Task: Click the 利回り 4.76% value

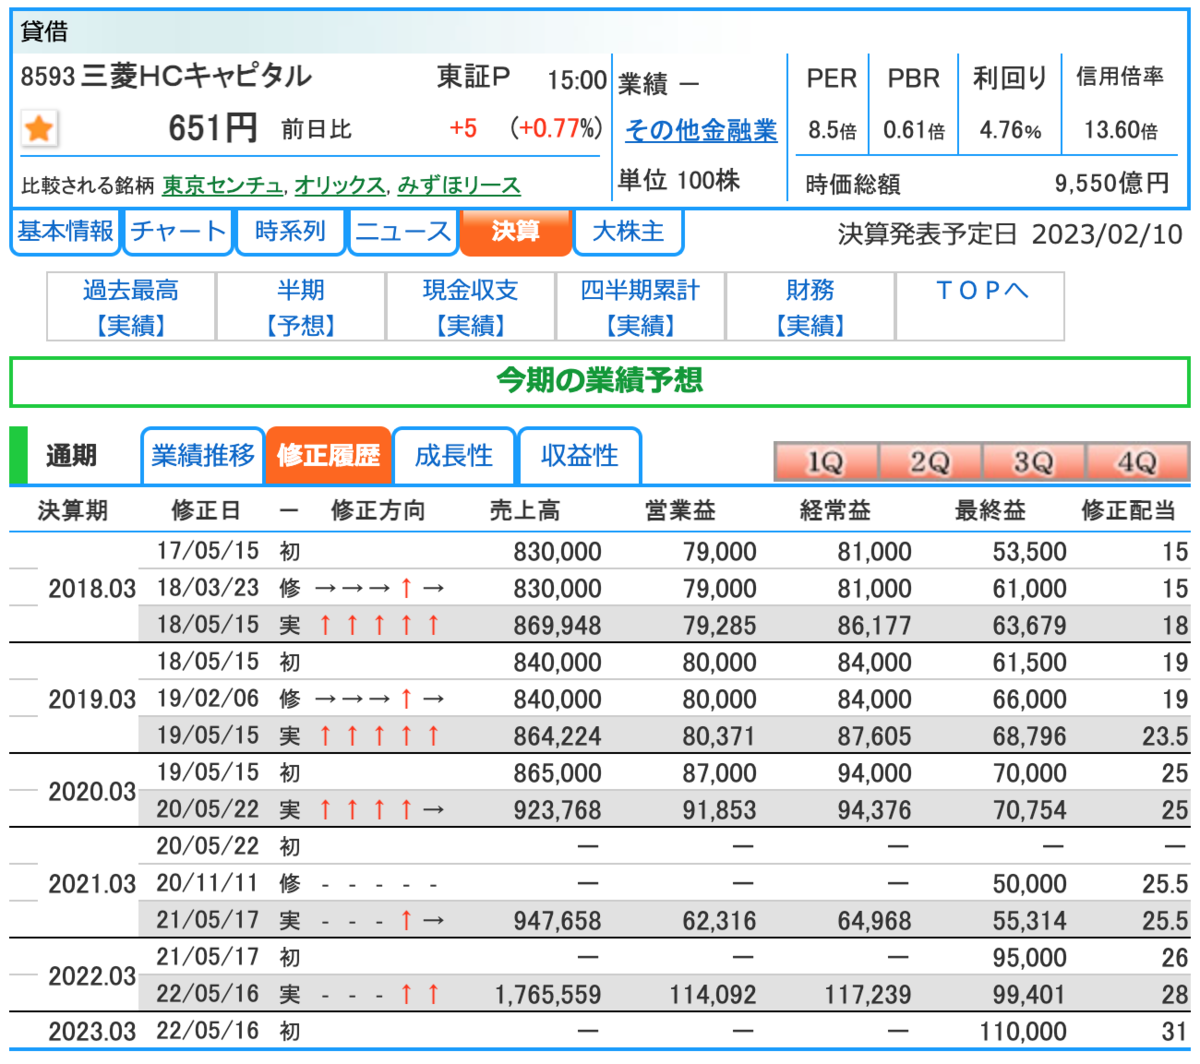Action: 1010,130
